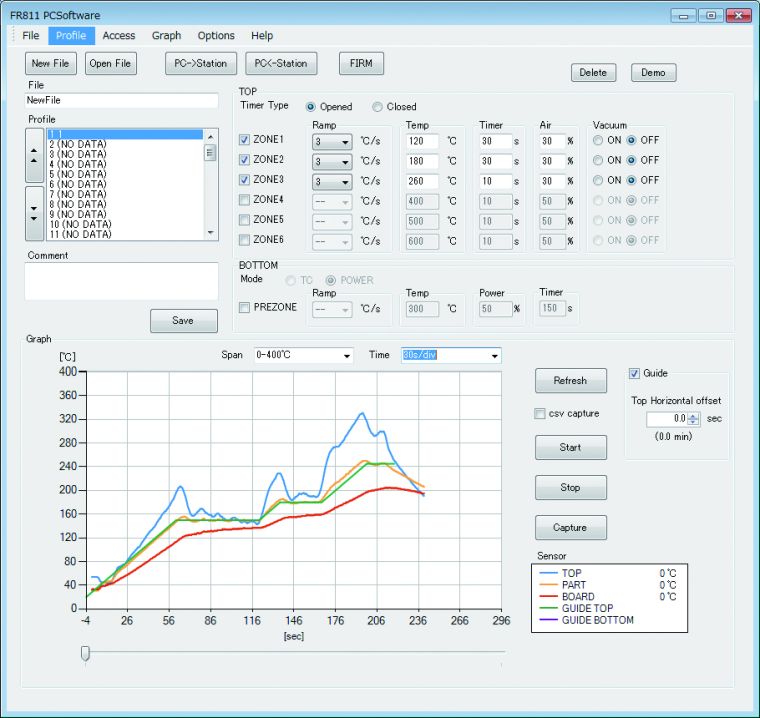This screenshot has width=760, height=718.
Task: Click the graph timeline slider handle
Action: 85,653
